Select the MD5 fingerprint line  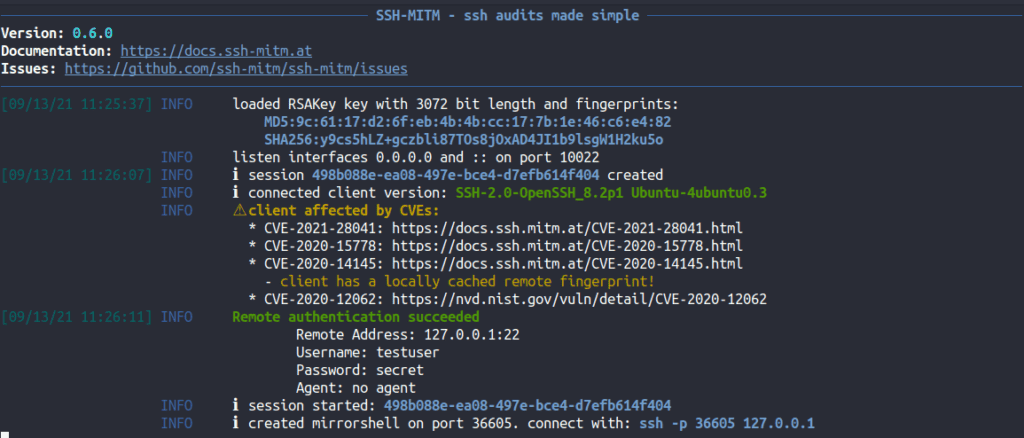[x=468, y=122]
